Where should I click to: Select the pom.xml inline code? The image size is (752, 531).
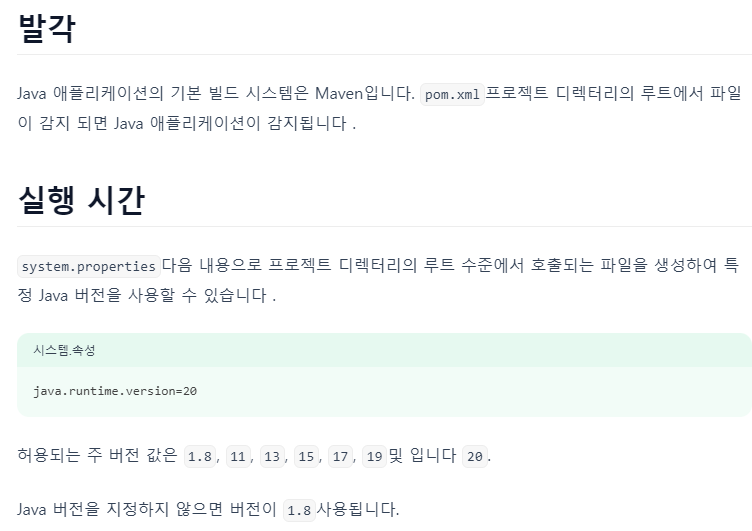[452, 94]
